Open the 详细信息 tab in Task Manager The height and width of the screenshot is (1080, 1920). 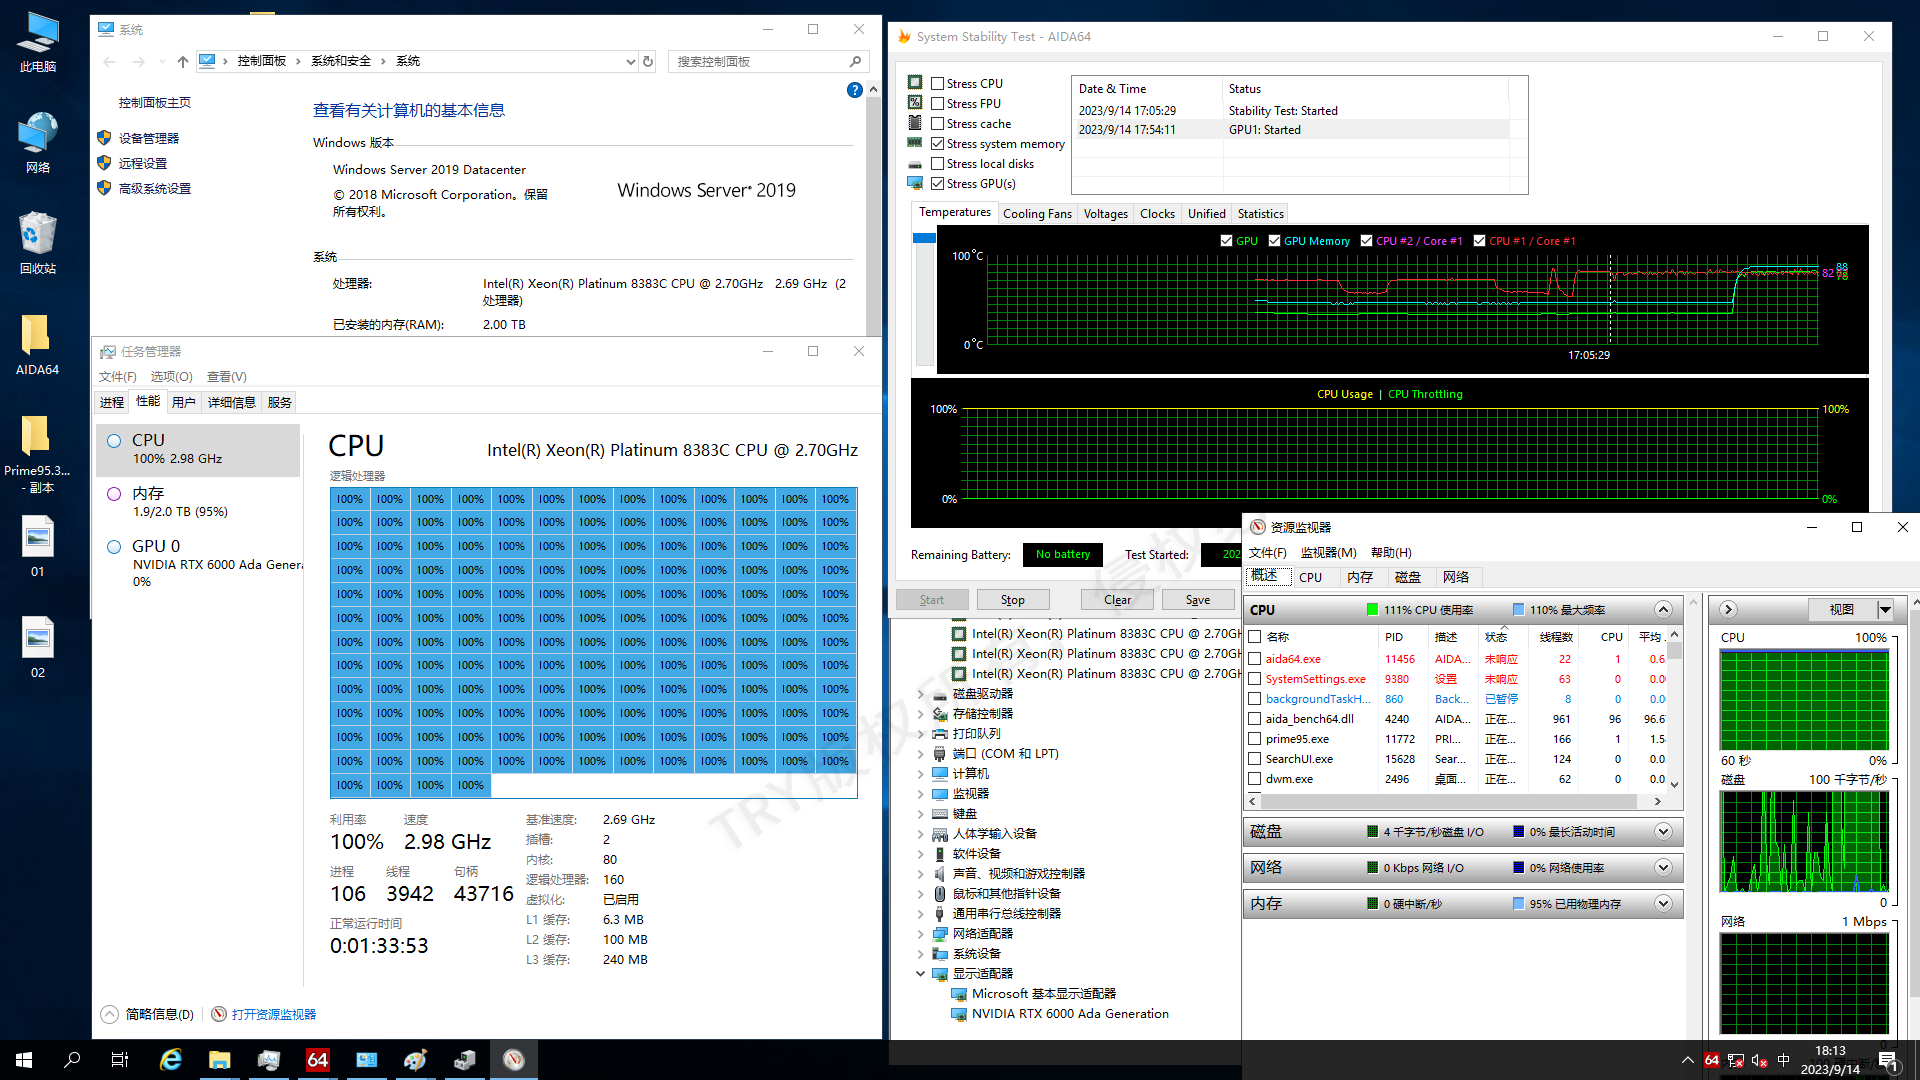(232, 402)
